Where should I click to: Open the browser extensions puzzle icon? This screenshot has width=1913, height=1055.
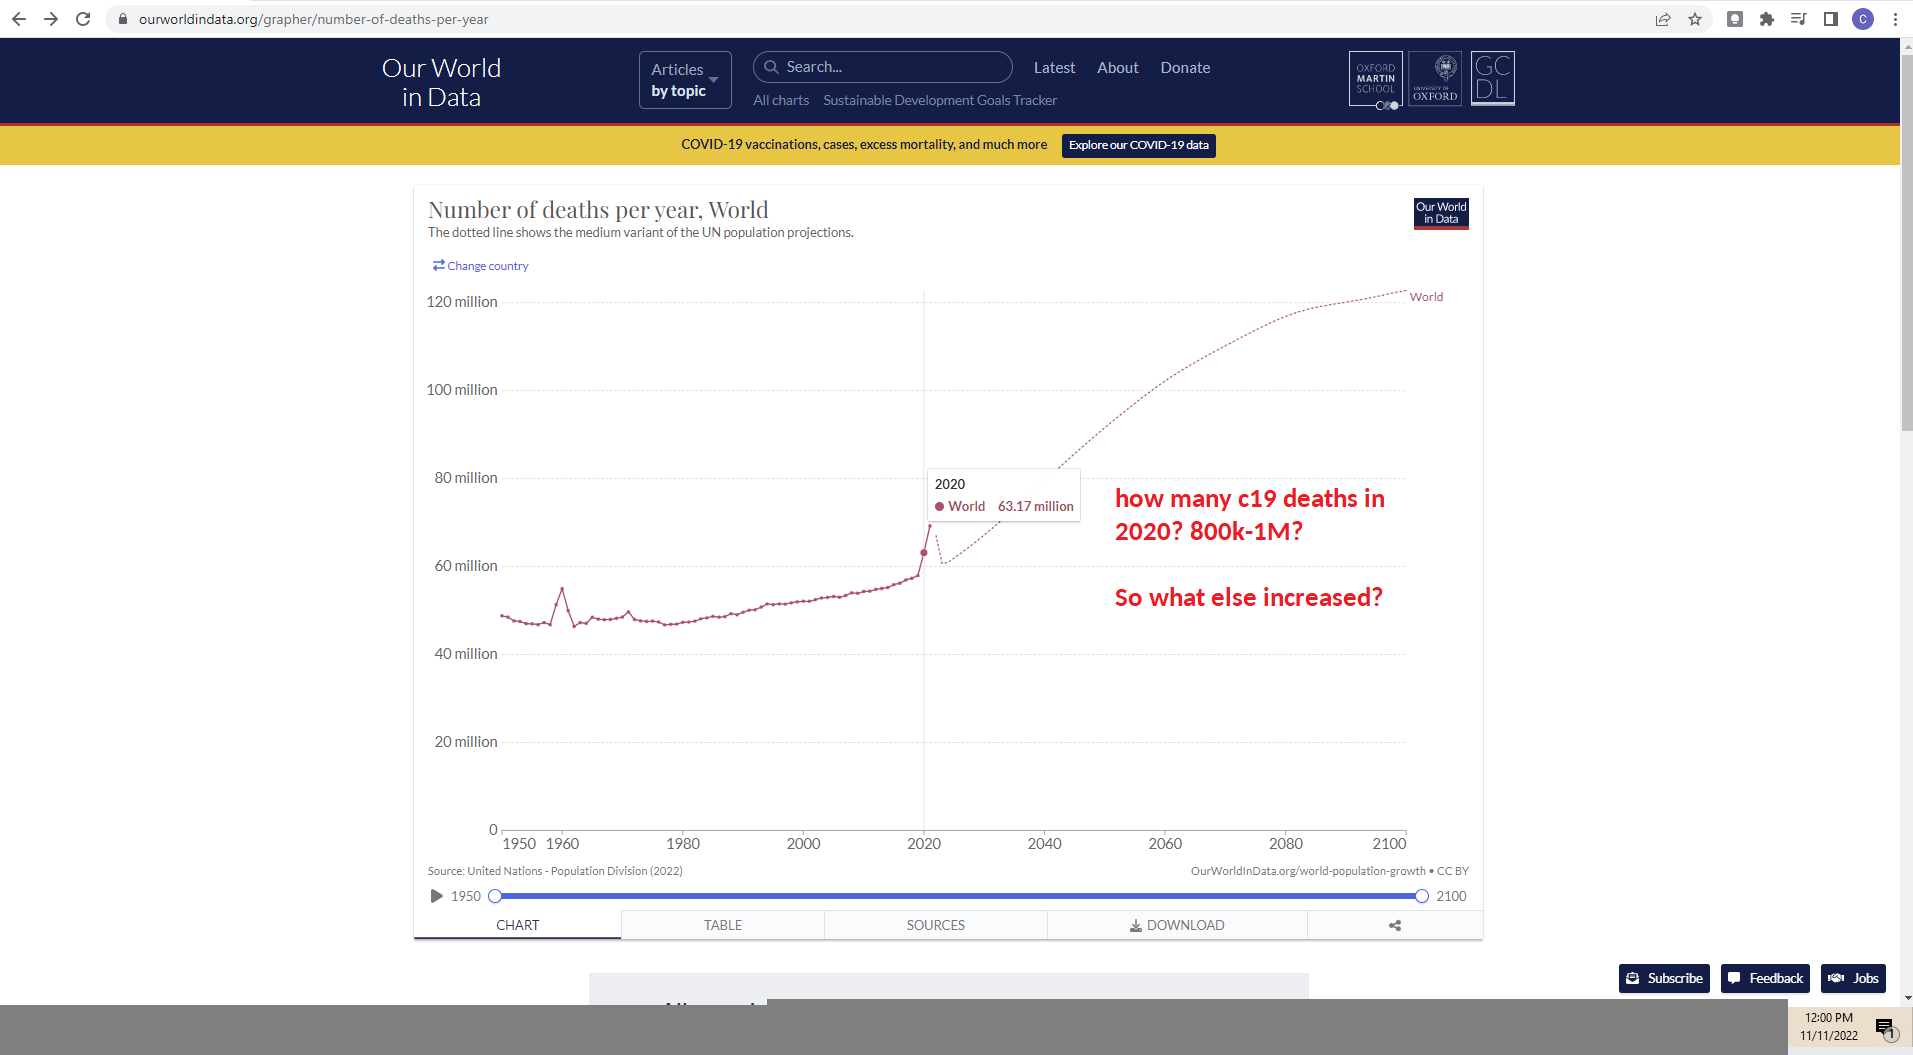[x=1767, y=19]
